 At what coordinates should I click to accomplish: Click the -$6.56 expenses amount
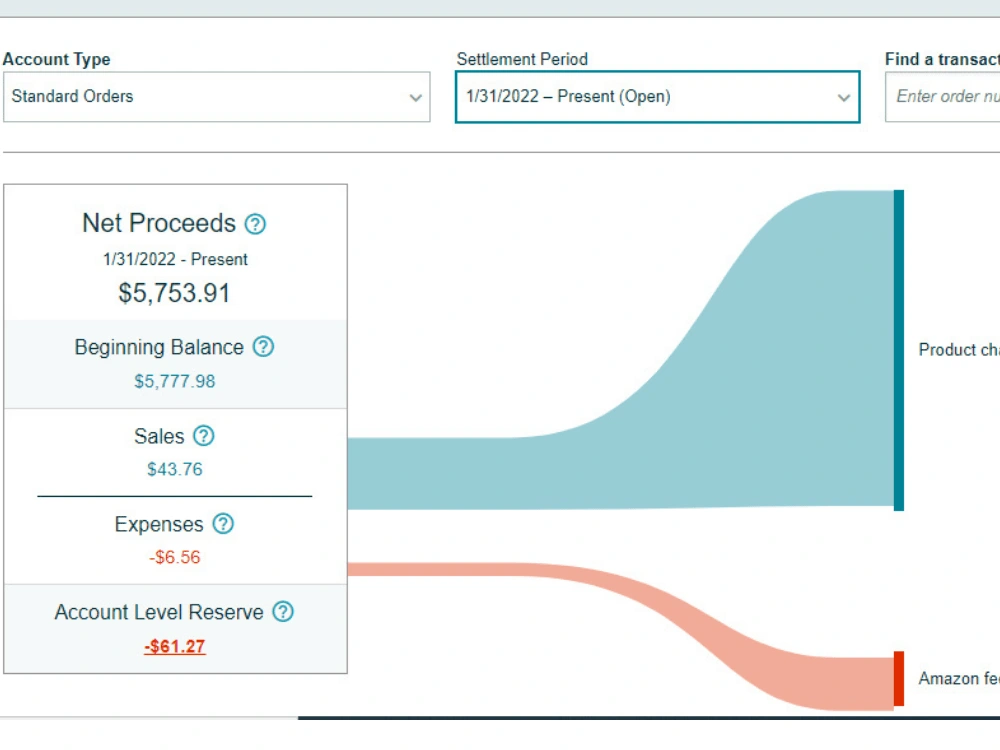coord(175,557)
